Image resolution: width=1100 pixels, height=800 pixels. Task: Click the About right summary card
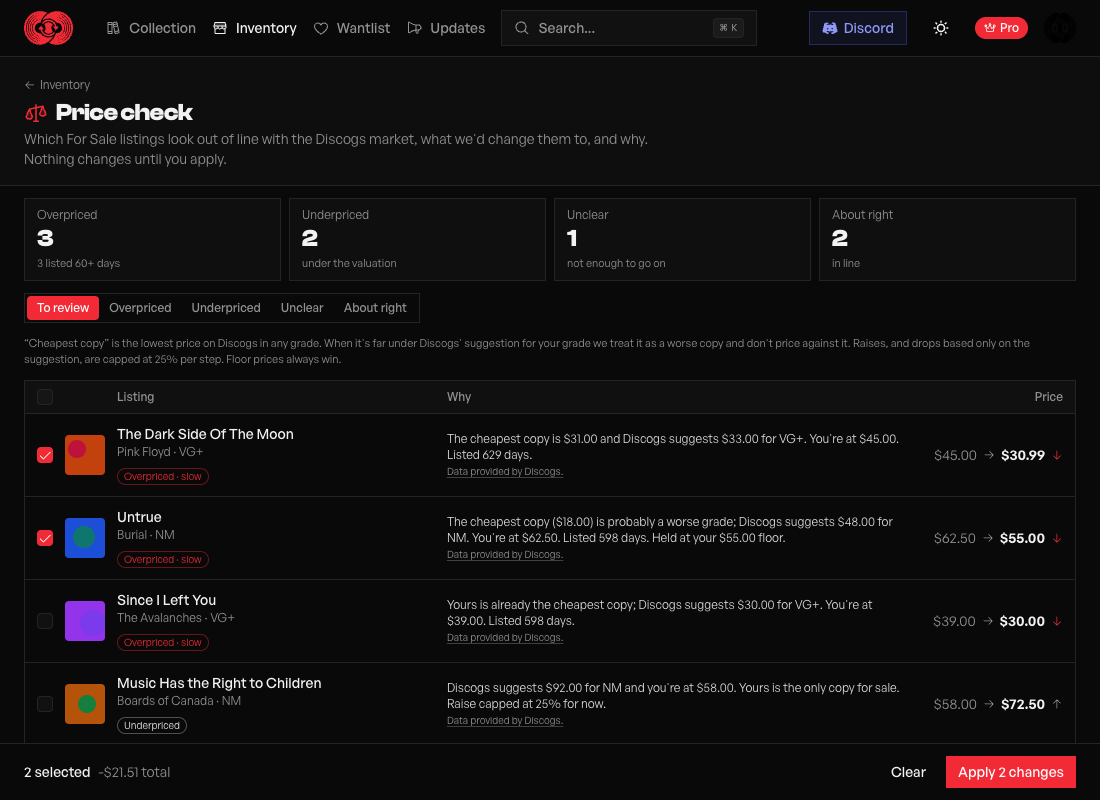tap(947, 239)
